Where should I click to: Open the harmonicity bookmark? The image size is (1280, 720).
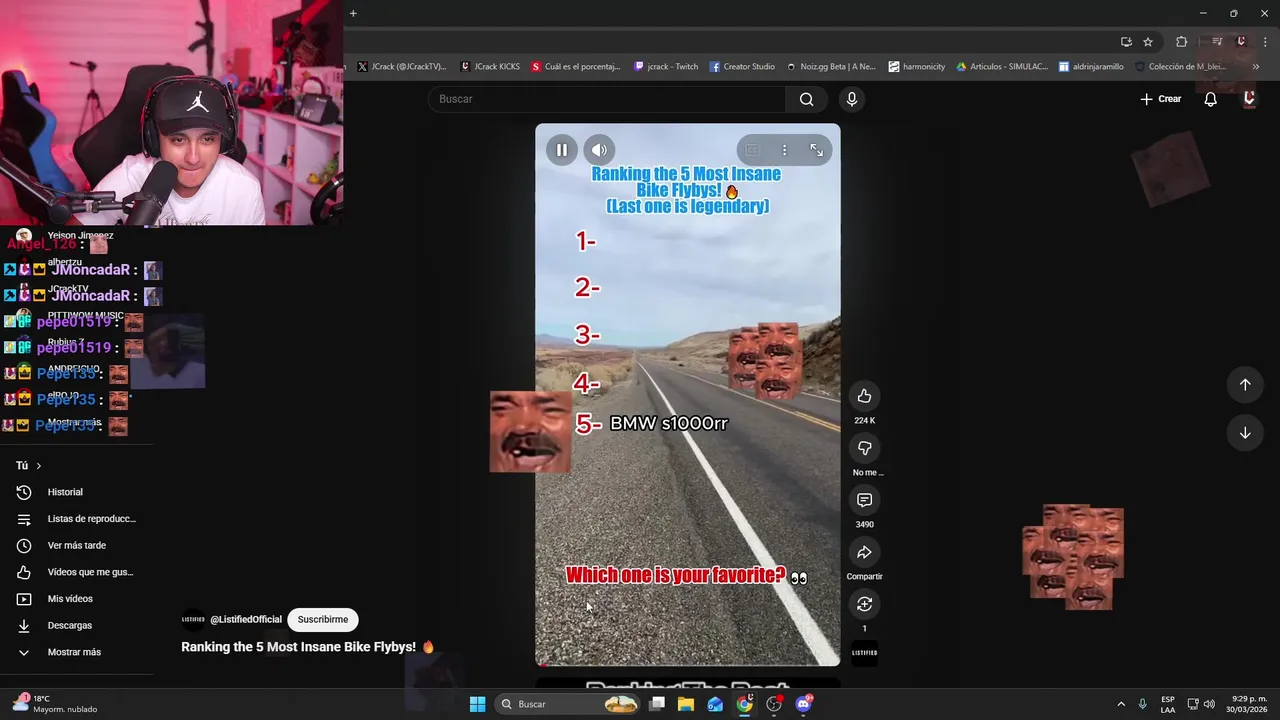click(x=917, y=67)
